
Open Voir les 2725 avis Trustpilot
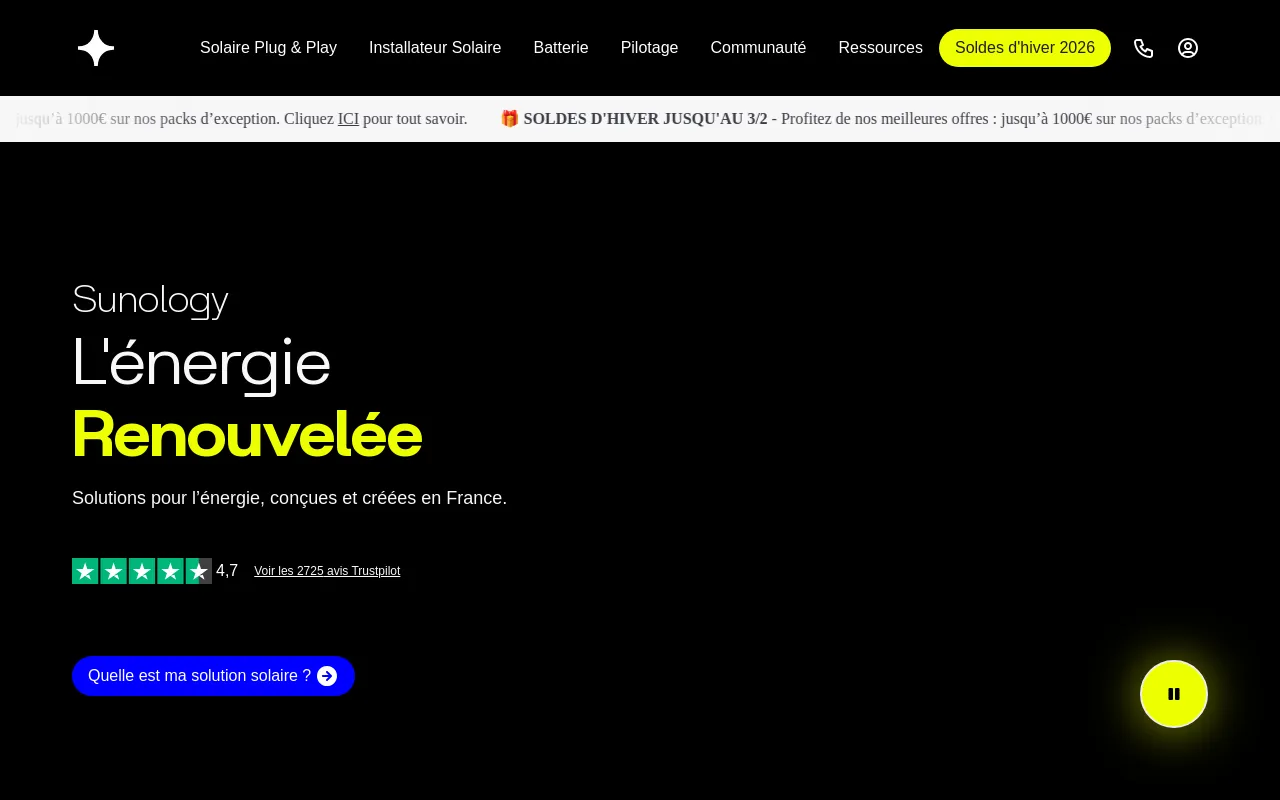(327, 571)
